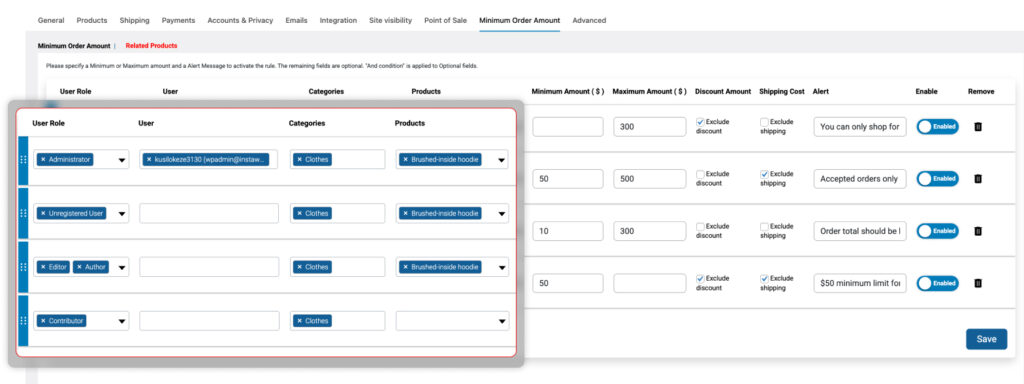This screenshot has width=1024, height=384.
Task: Open User Role dropdown for Contributor row
Action: 121,321
